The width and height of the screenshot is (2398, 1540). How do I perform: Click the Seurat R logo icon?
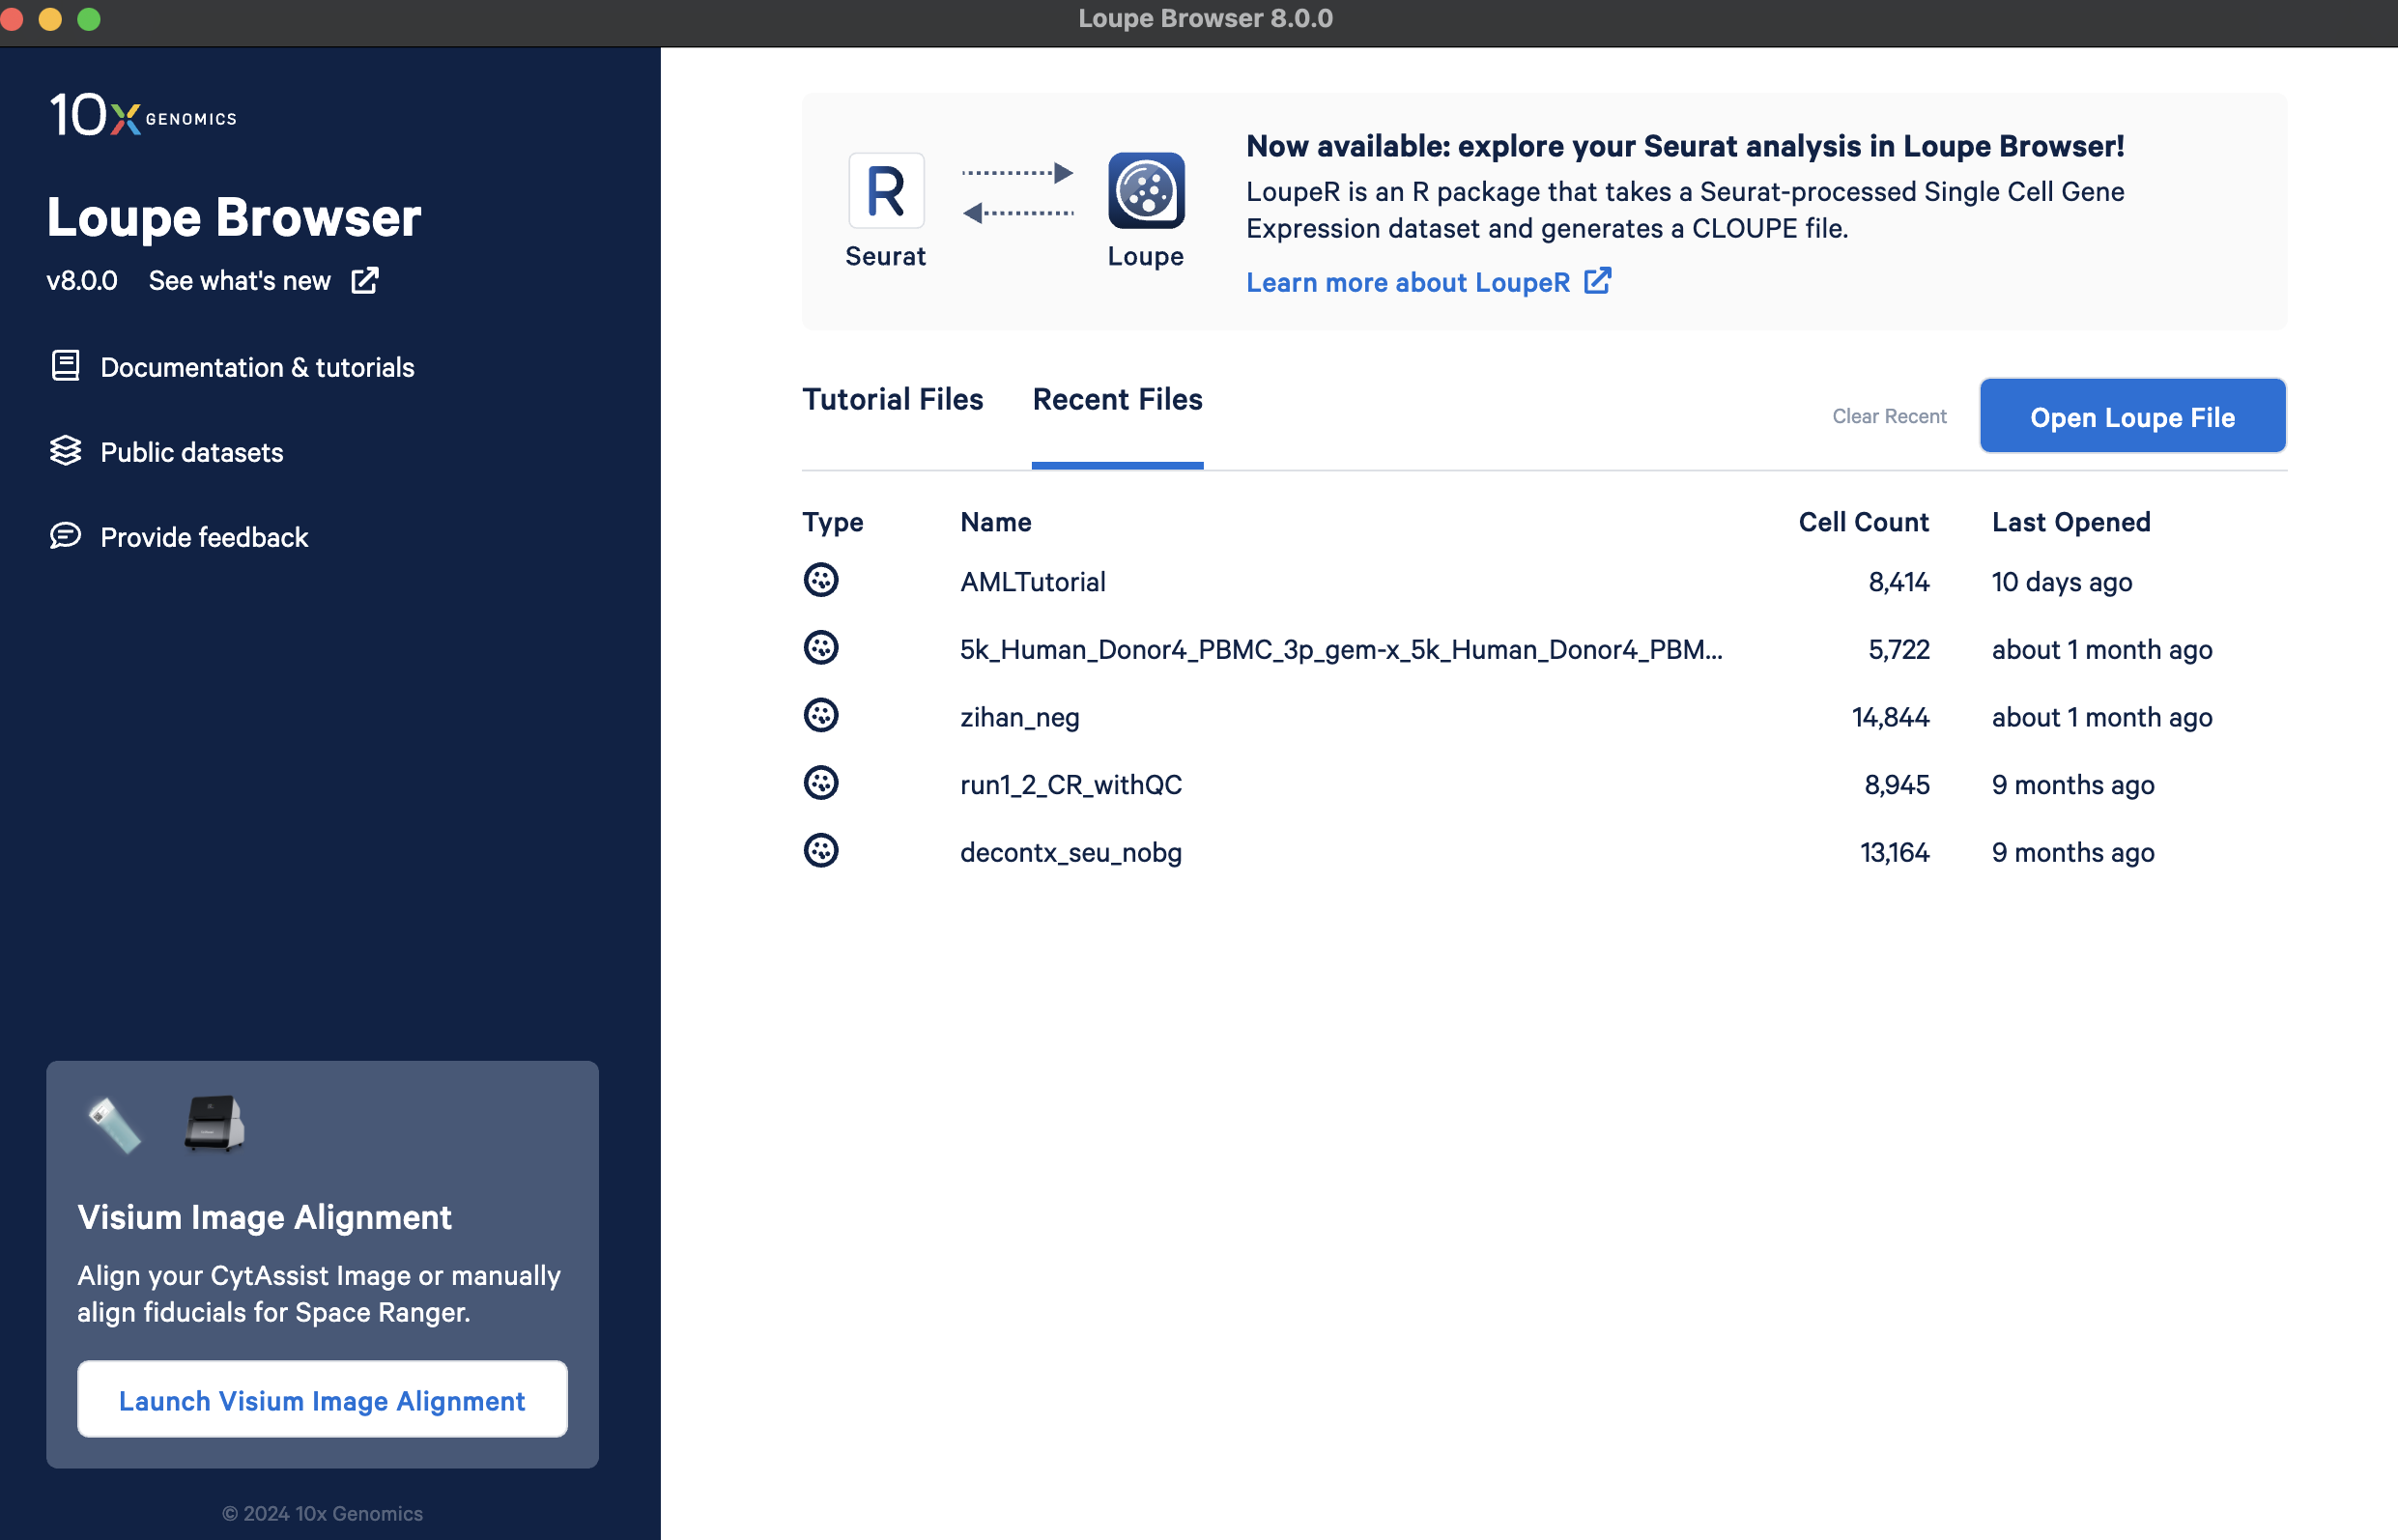pyautogui.click(x=886, y=191)
